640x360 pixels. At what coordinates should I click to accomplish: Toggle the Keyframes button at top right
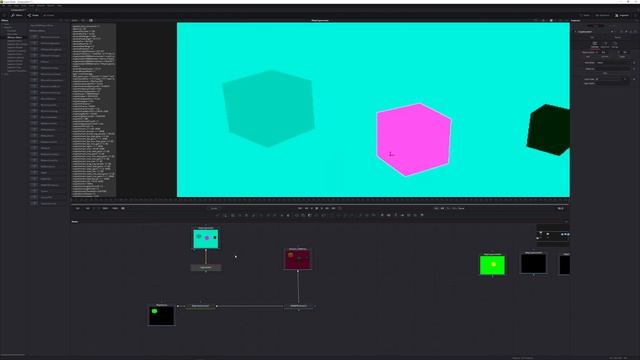602,15
